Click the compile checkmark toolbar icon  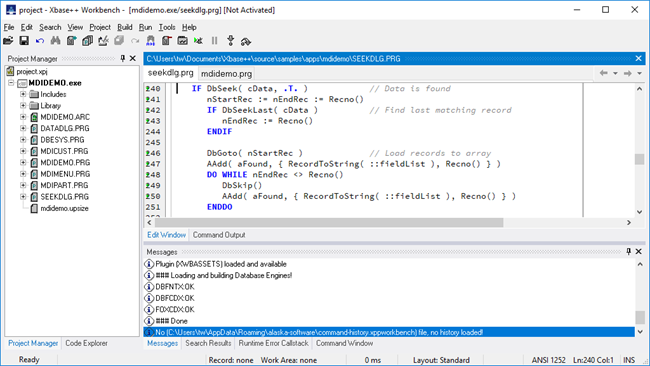pyautogui.click(x=103, y=41)
